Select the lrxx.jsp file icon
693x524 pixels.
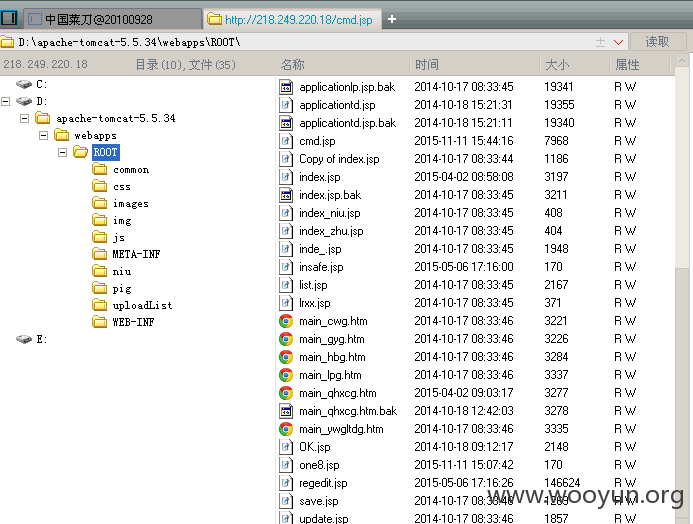tap(286, 303)
